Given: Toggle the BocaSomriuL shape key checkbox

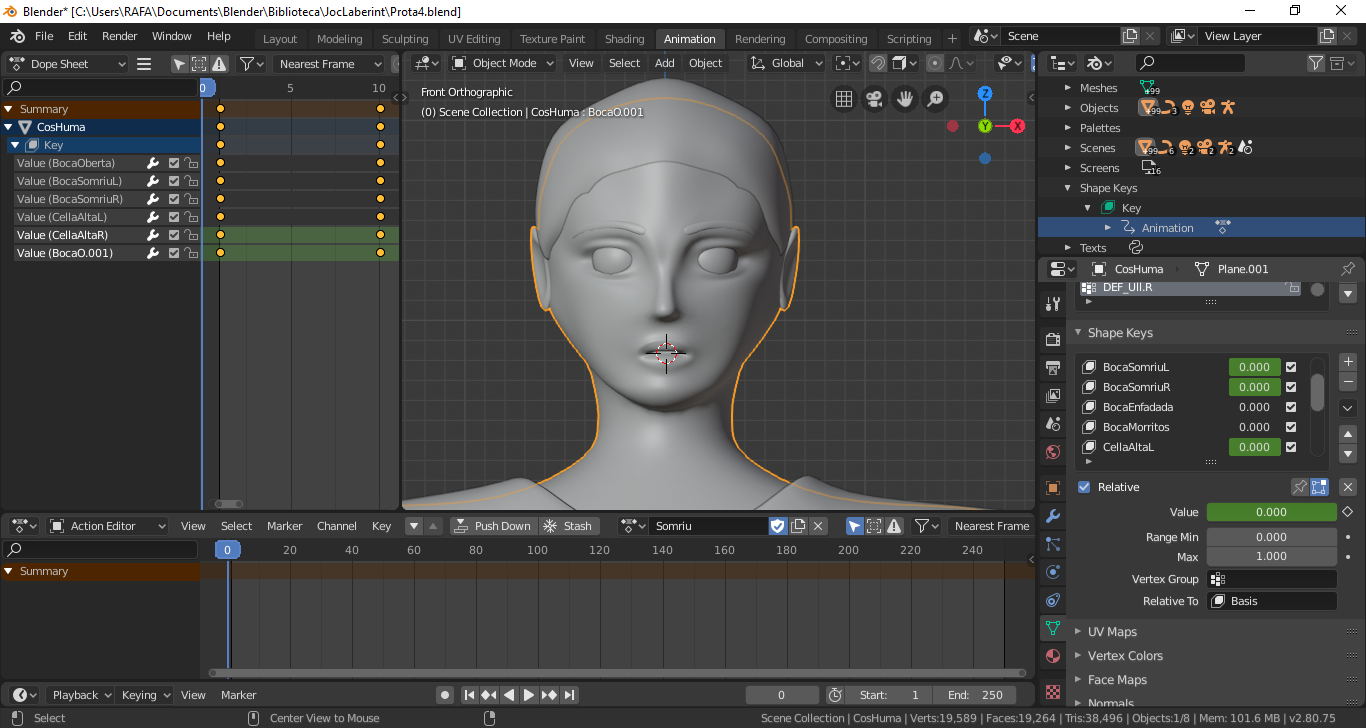Looking at the screenshot, I should click(x=1291, y=367).
